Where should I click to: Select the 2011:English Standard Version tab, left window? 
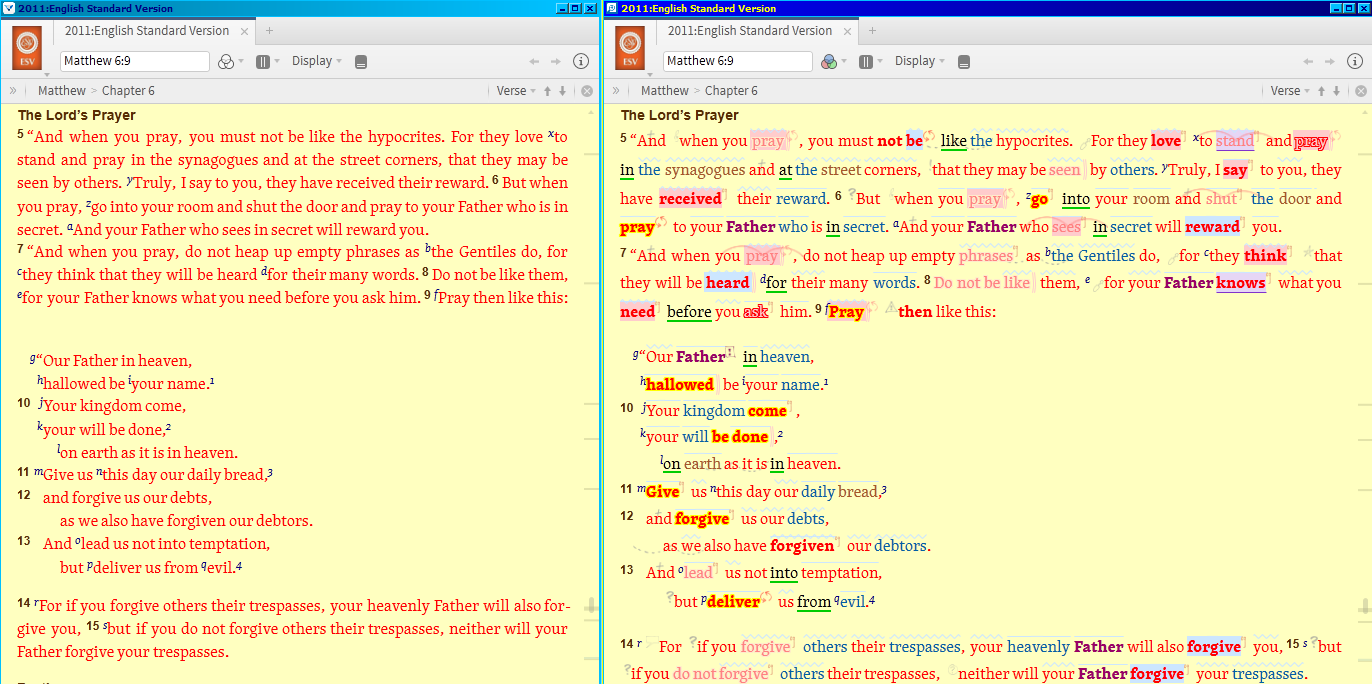[147, 31]
